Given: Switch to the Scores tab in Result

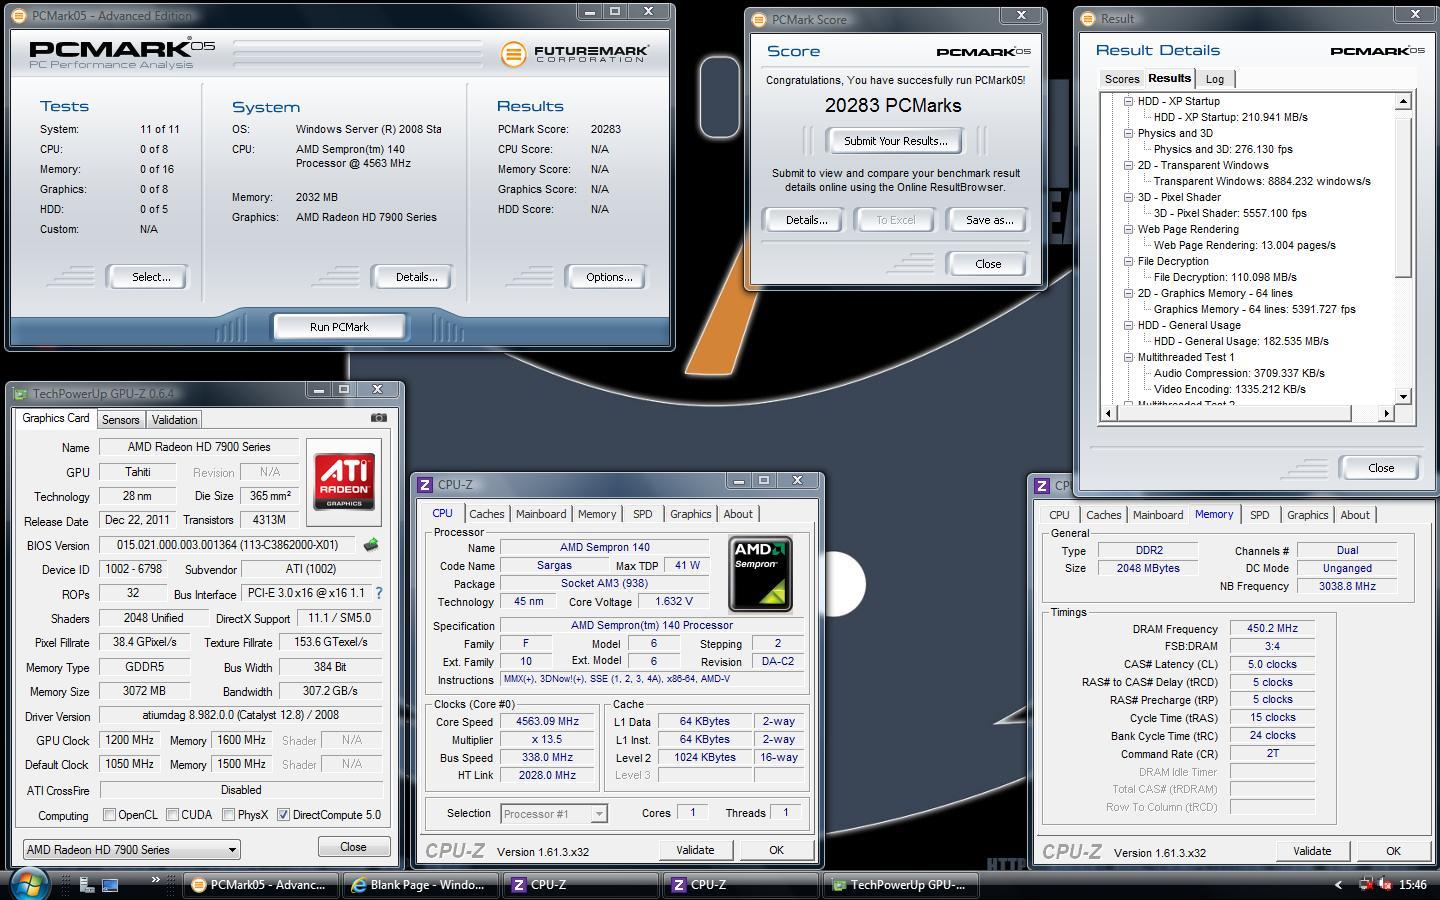Looking at the screenshot, I should [x=1121, y=79].
